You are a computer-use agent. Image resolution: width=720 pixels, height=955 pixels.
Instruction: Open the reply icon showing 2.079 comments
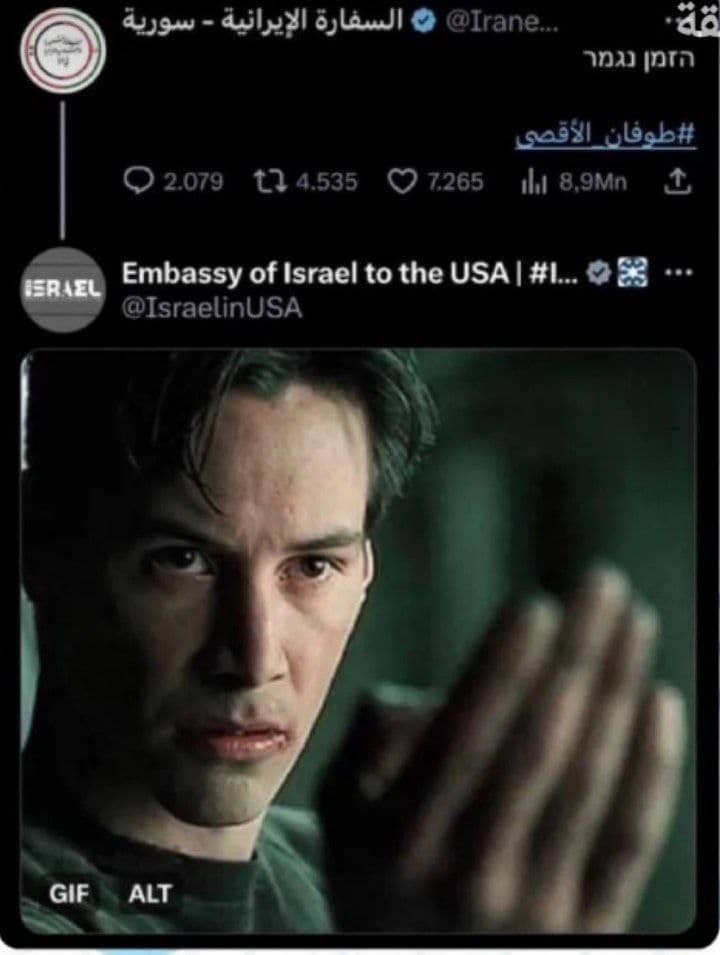(x=138, y=181)
